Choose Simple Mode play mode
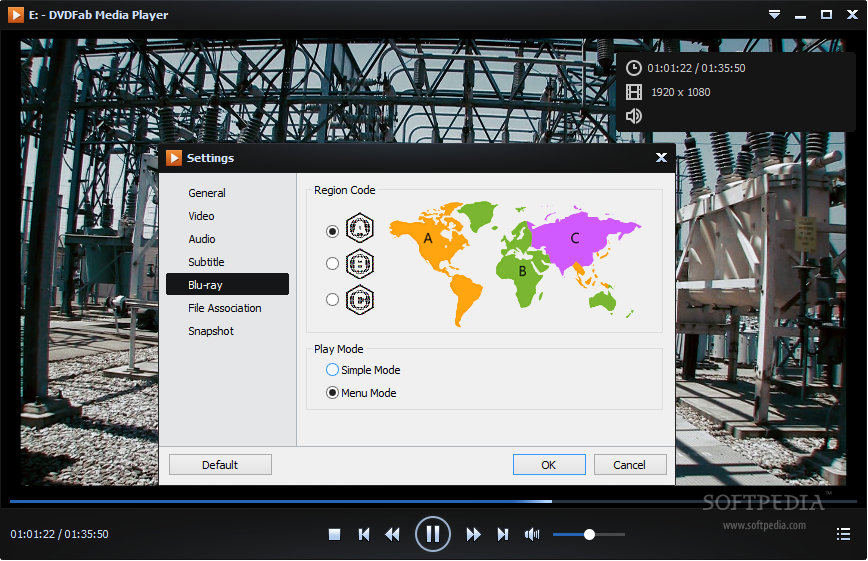Screen dimensions: 868x561 coord(363,370)
